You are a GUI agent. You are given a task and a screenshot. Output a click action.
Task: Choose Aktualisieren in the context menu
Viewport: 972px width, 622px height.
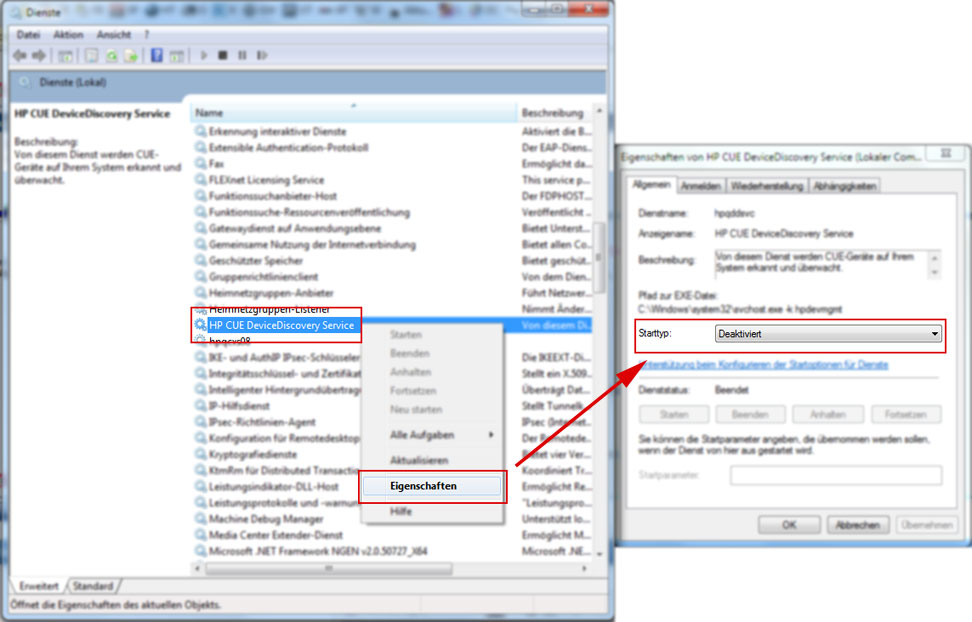click(432, 460)
